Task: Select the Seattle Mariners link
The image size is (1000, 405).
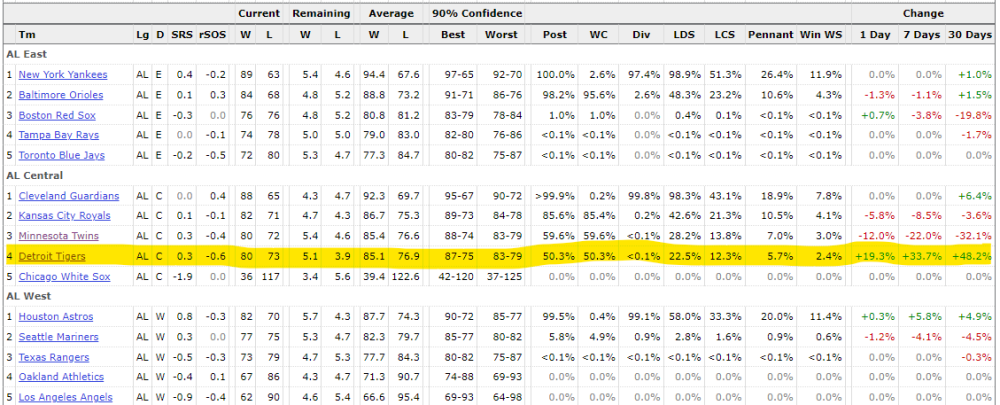Action: pyautogui.click(x=58, y=337)
